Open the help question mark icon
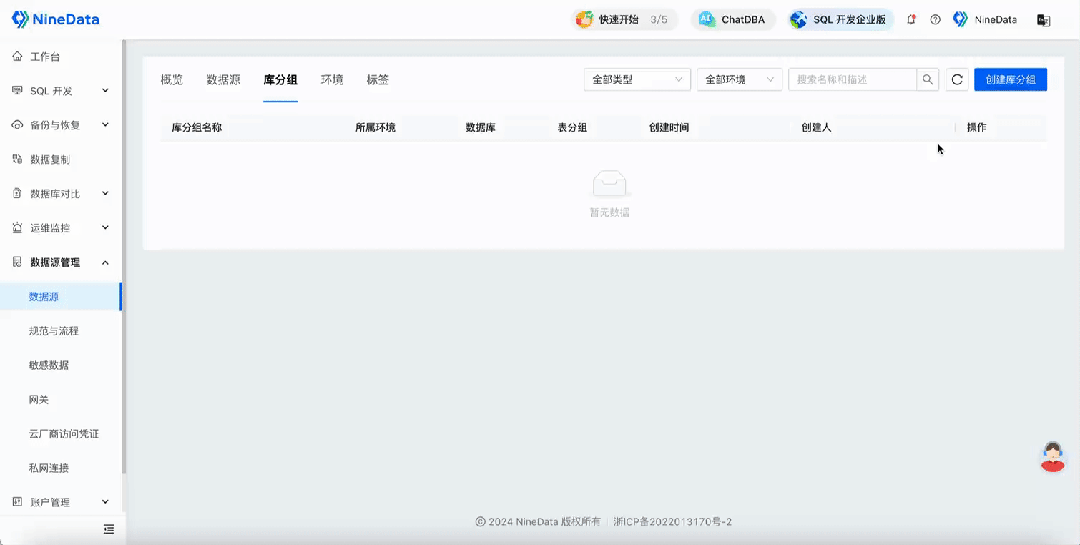Image resolution: width=1080 pixels, height=545 pixels. pyautogui.click(x=935, y=19)
